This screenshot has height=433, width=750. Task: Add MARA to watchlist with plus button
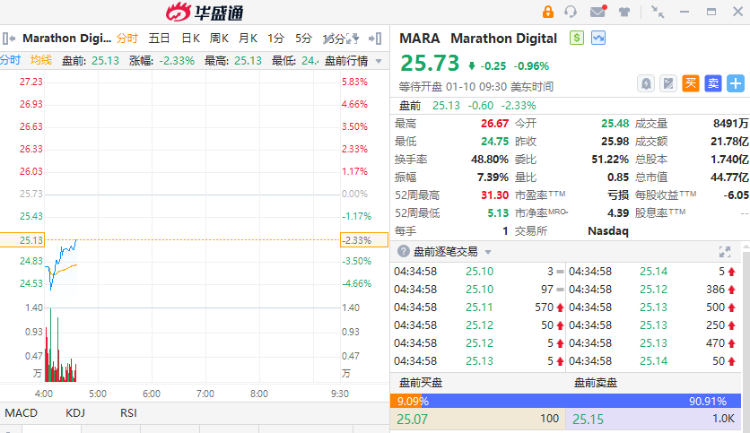tap(735, 83)
